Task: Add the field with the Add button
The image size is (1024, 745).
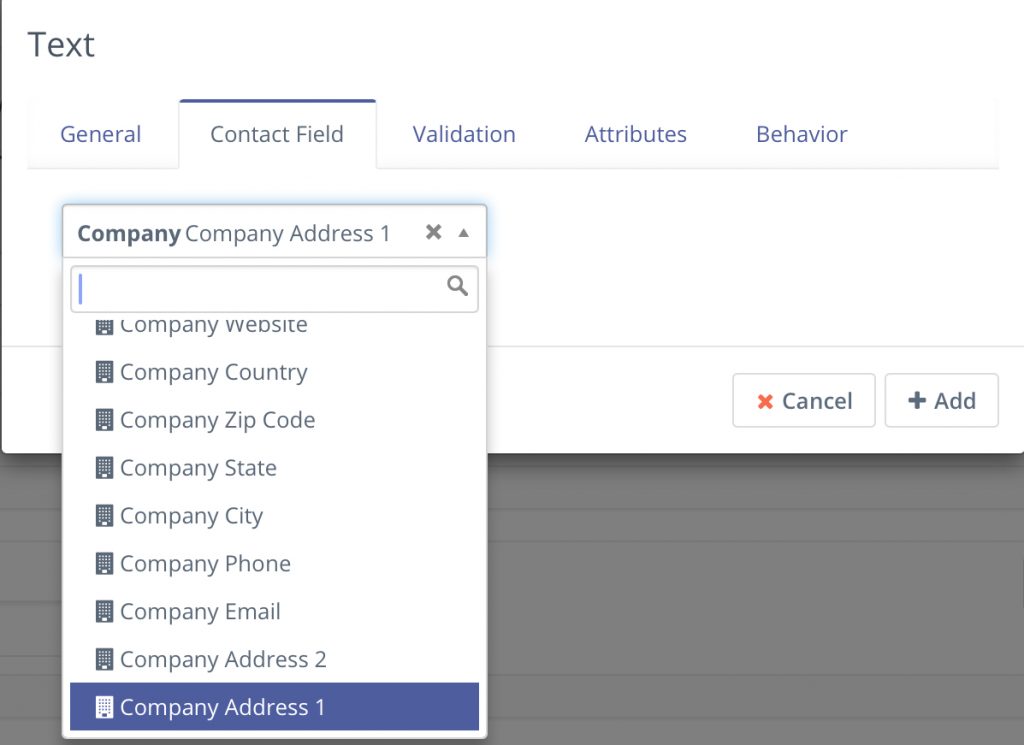Action: point(942,400)
